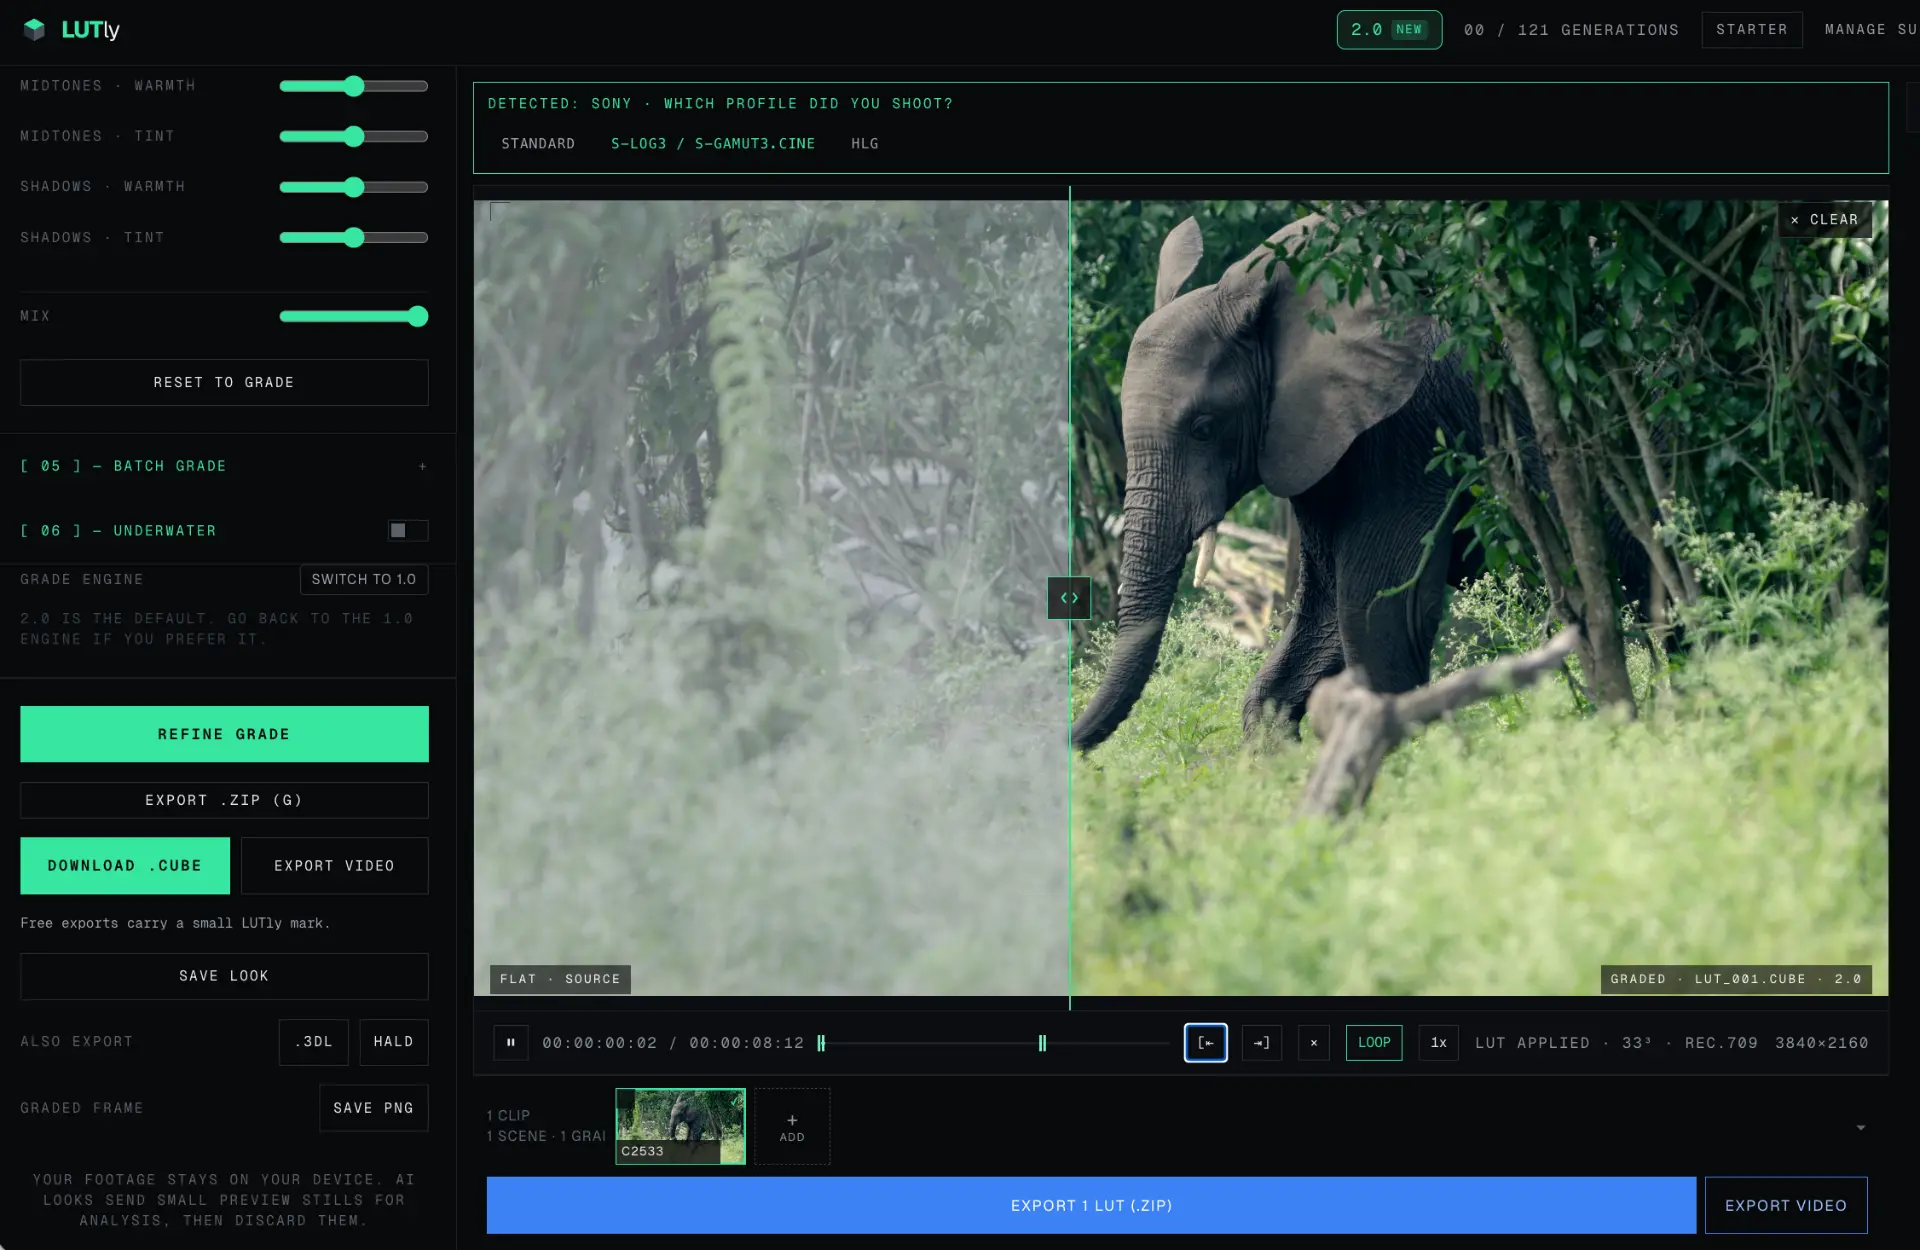The height and width of the screenshot is (1250, 1920).
Task: Toggle LOOP playback
Action: click(x=1374, y=1043)
